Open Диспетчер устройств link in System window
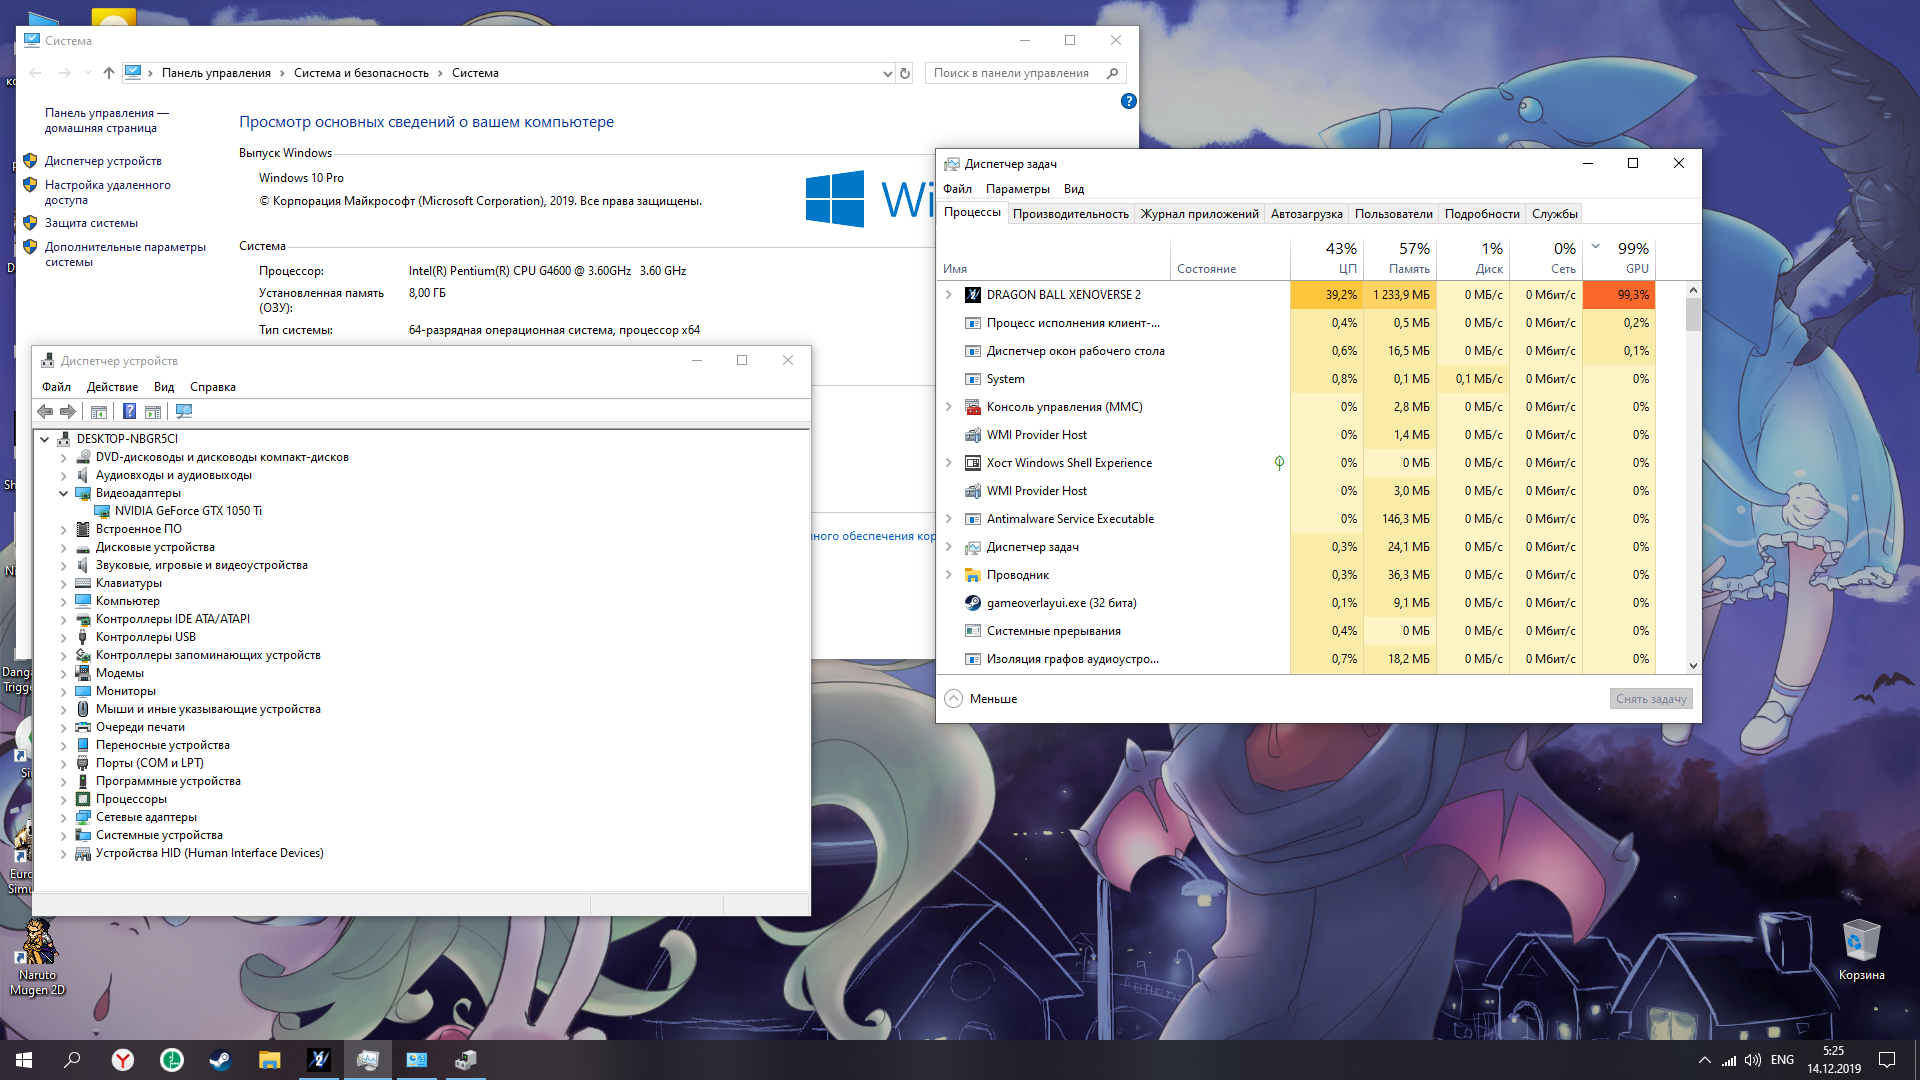The width and height of the screenshot is (1920, 1080). pyautogui.click(x=103, y=161)
